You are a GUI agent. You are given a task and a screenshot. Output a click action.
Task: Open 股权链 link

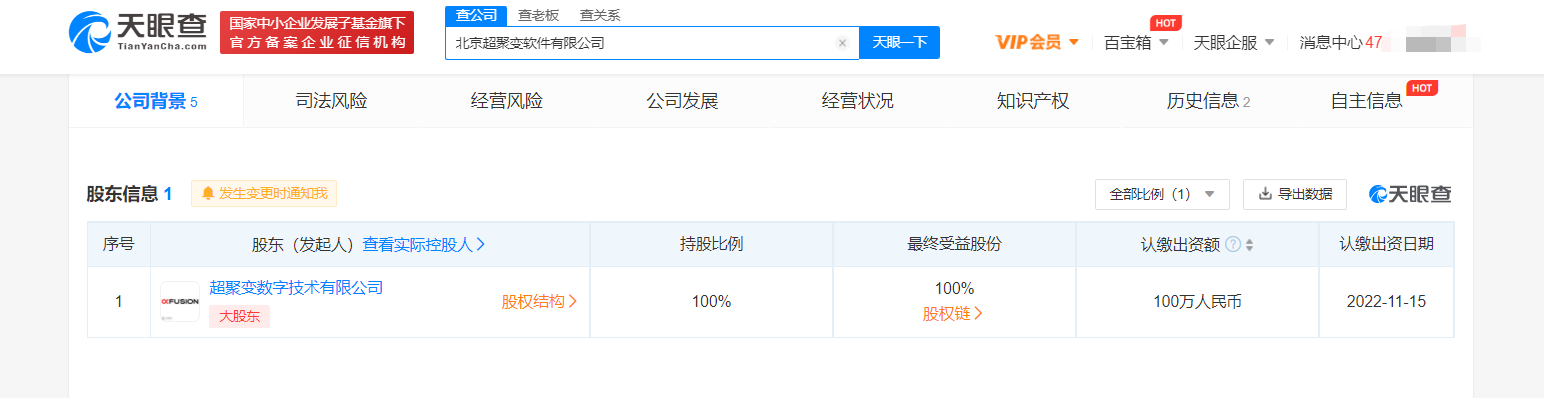pyautogui.click(x=953, y=314)
